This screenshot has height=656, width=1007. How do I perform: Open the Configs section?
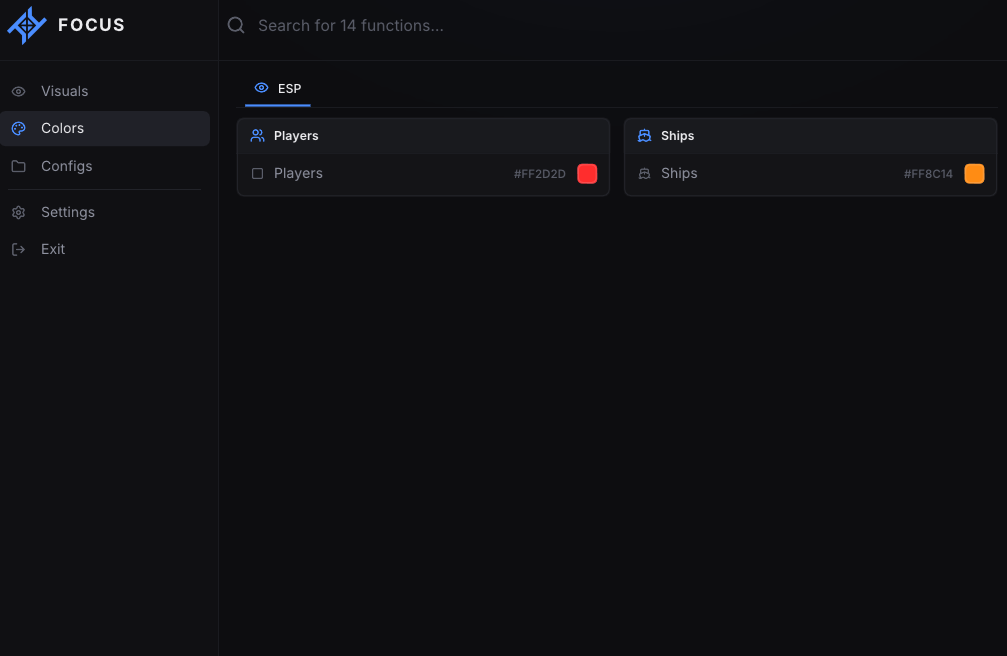pyautogui.click(x=105, y=166)
